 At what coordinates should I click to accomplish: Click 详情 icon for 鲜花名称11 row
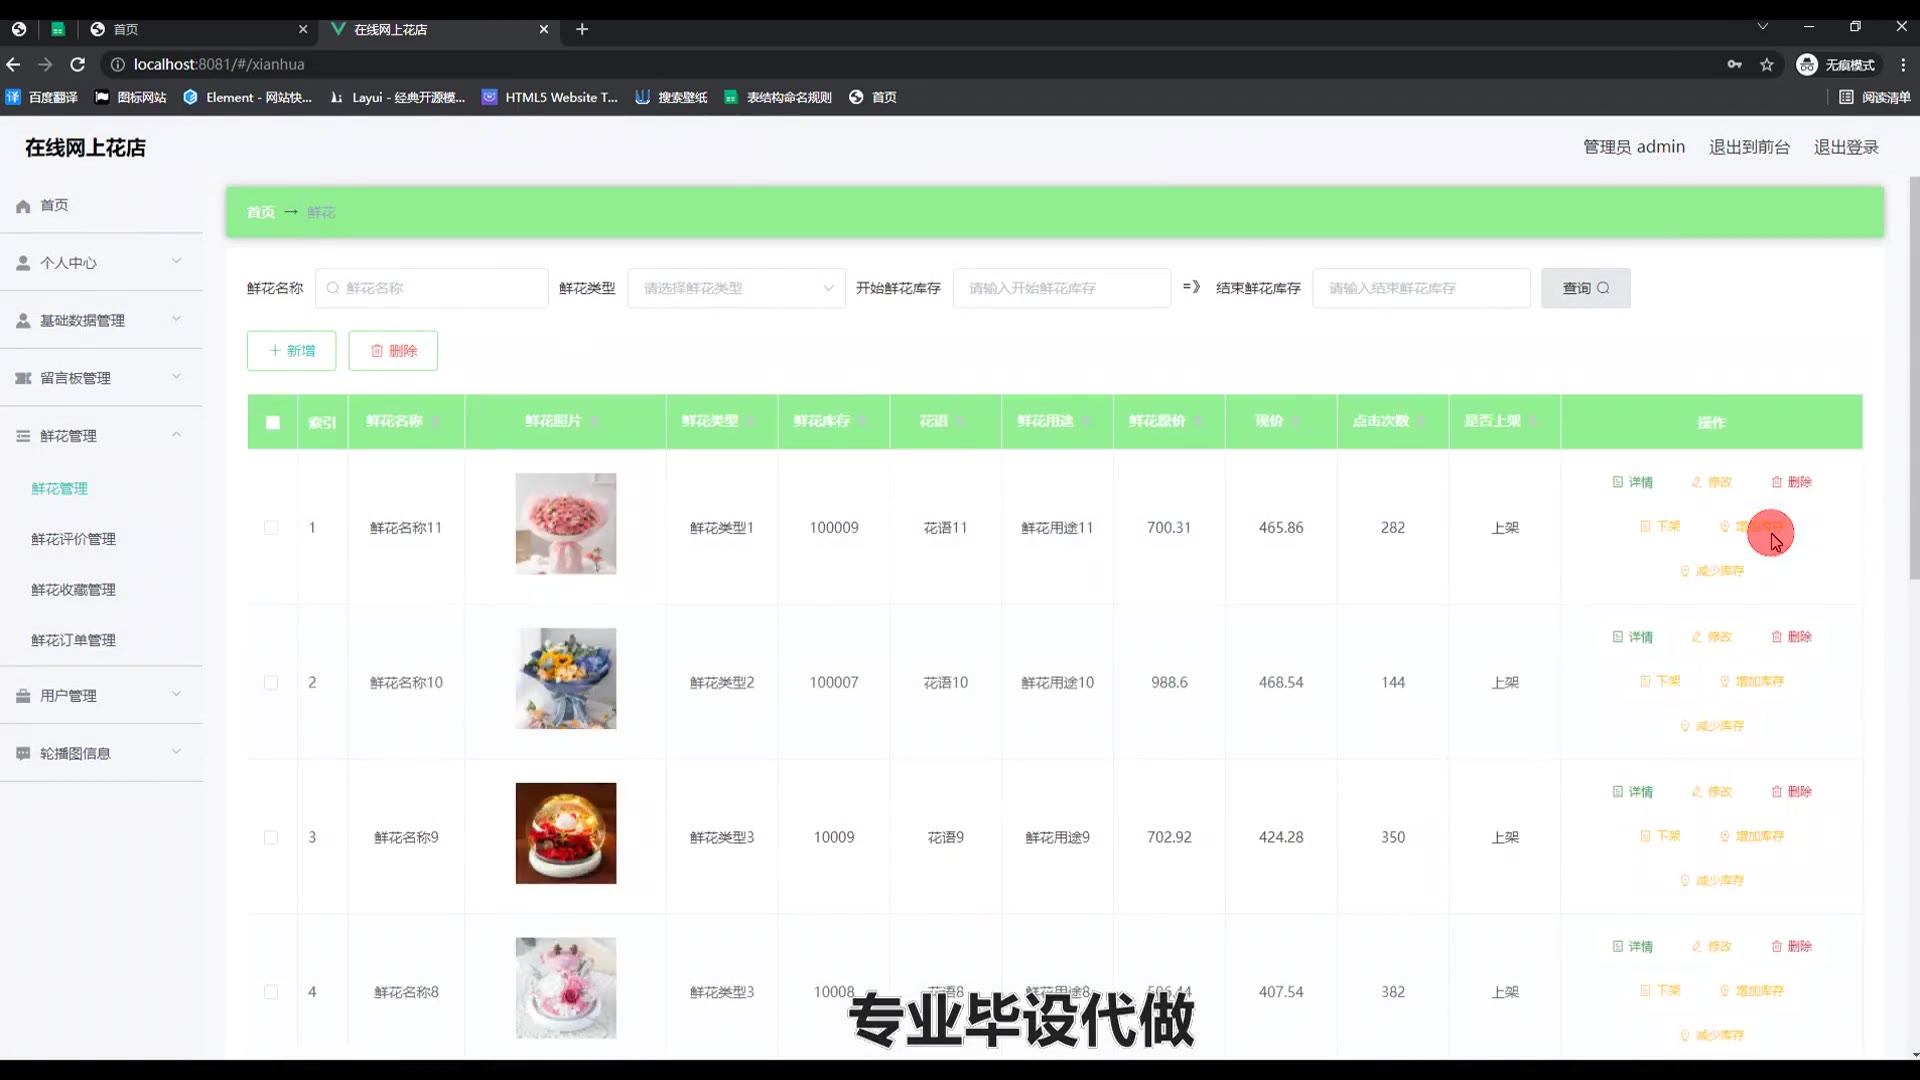coord(1617,482)
